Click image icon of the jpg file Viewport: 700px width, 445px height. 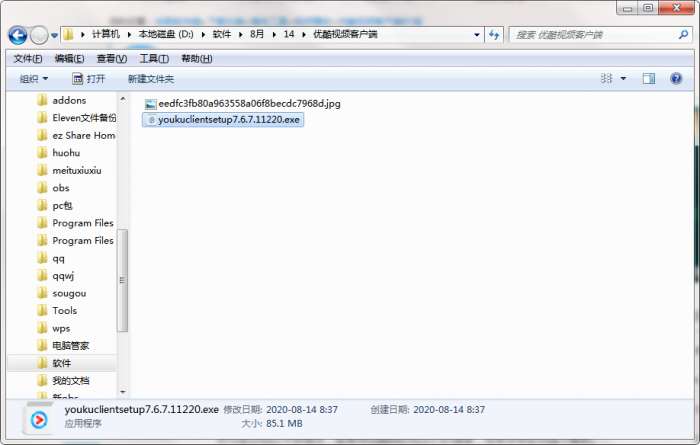(150, 104)
